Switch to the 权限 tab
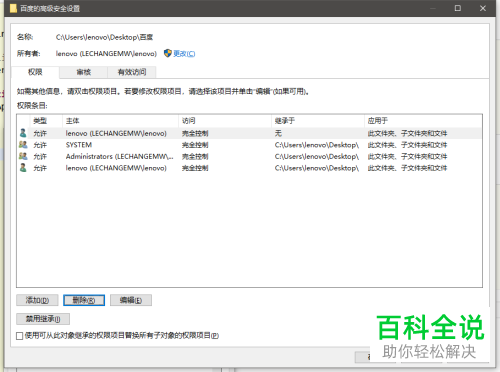This screenshot has height=372, width=500. click(x=35, y=72)
